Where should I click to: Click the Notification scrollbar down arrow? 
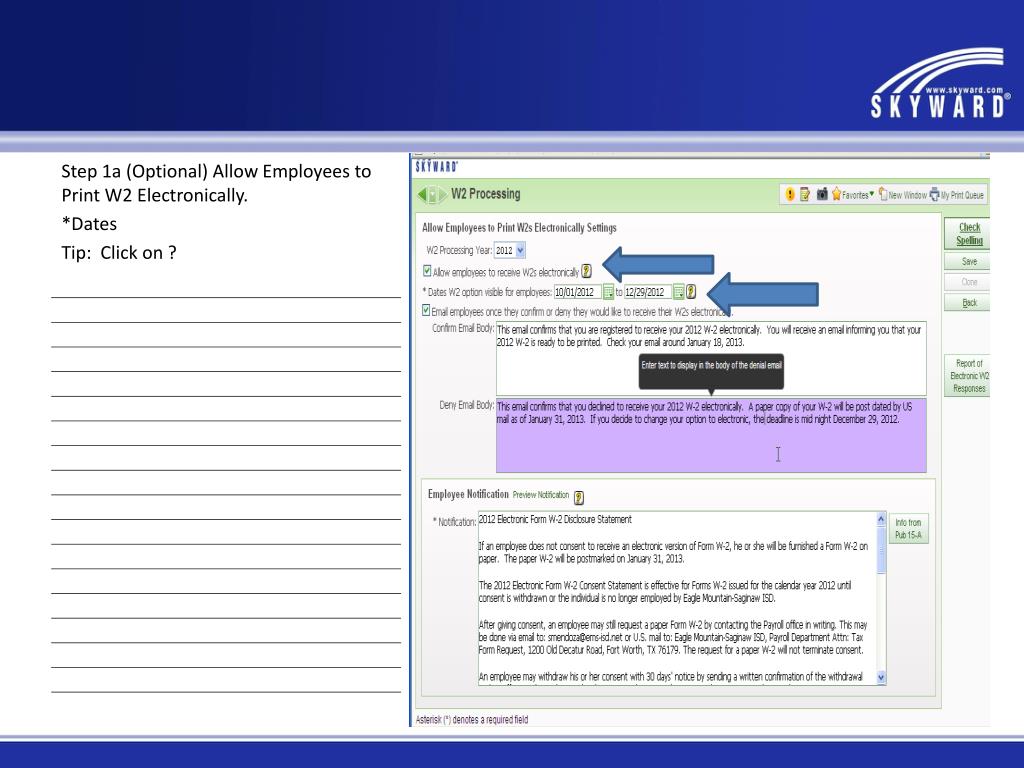(x=881, y=677)
